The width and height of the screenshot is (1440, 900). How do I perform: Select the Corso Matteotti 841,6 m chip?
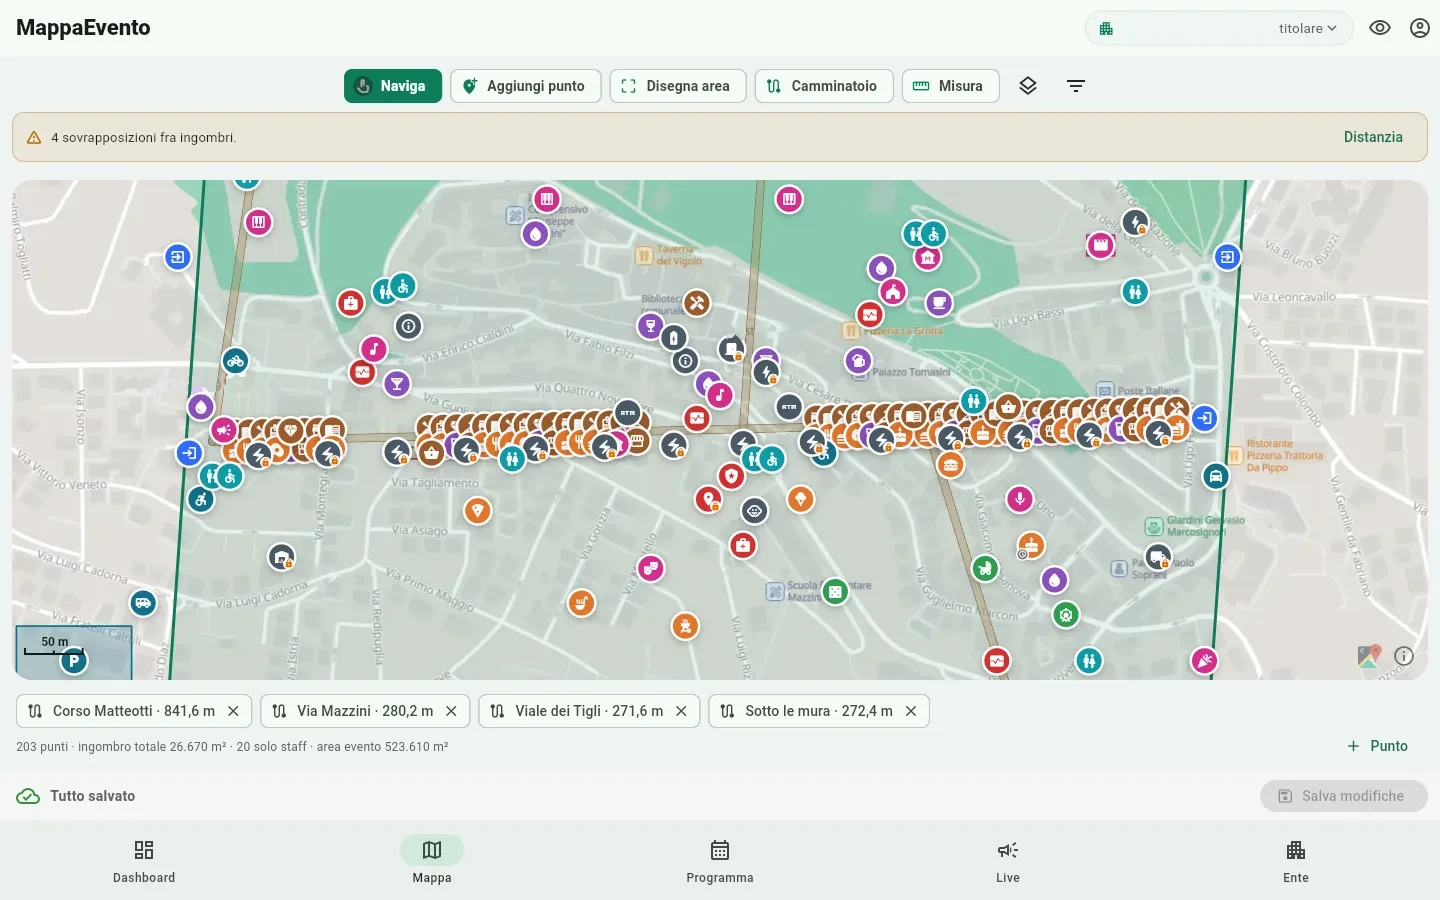point(134,711)
